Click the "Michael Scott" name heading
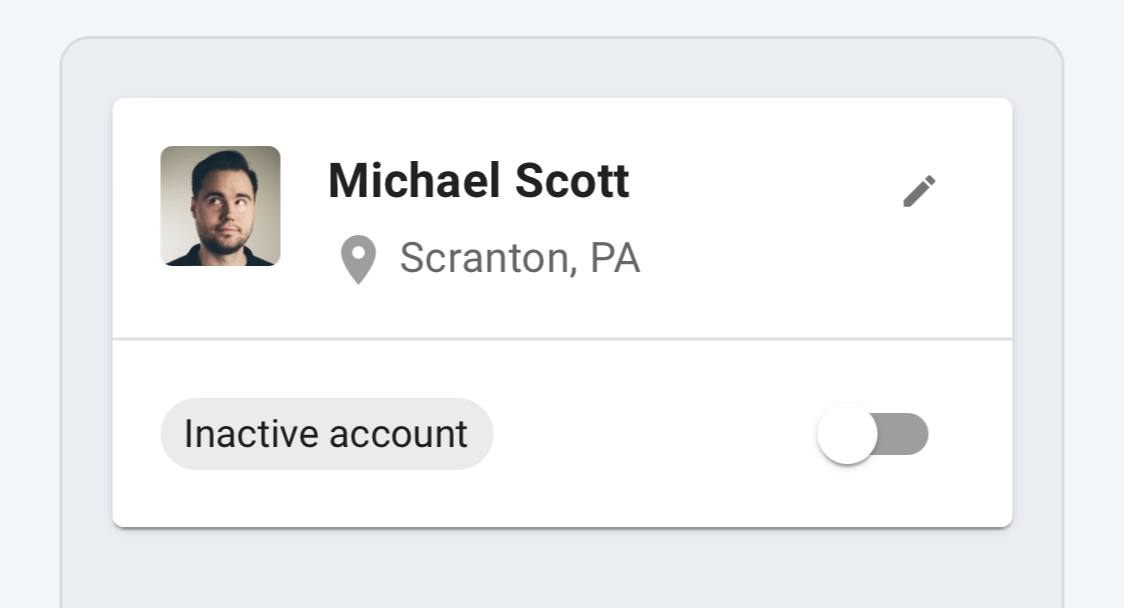Viewport: 1124px width, 608px height. pos(478,181)
